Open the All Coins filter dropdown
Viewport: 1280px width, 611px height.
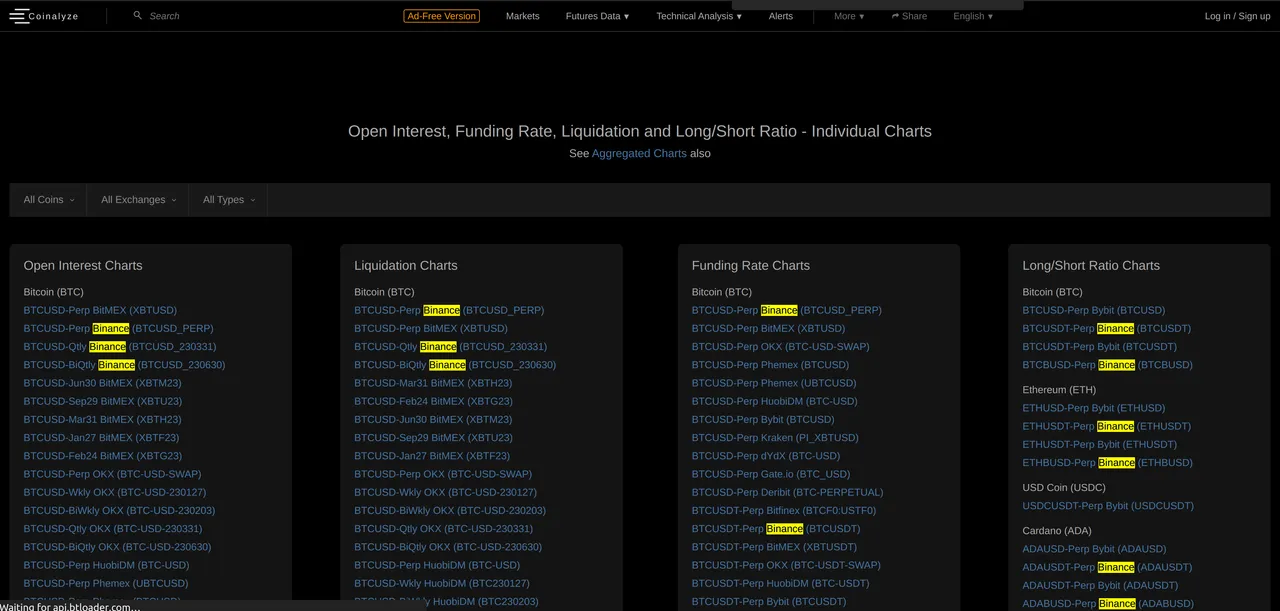pyautogui.click(x=48, y=200)
